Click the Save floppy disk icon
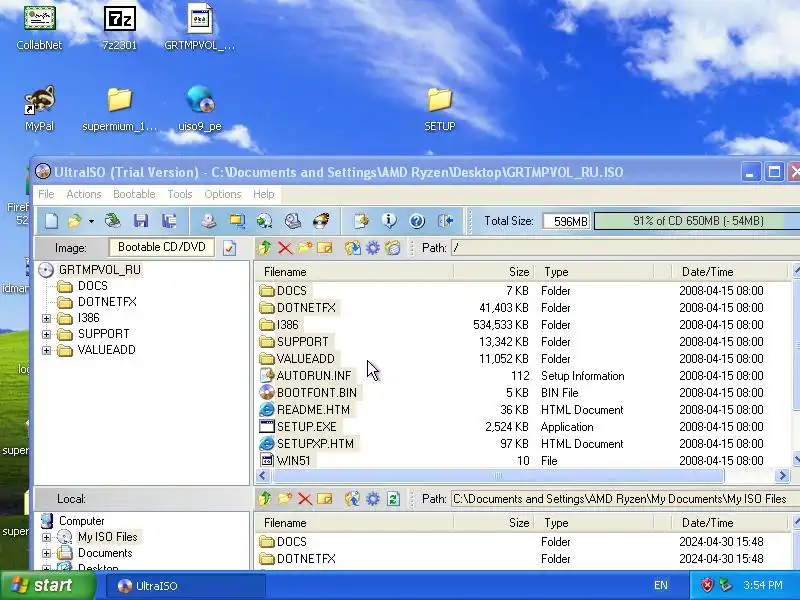Screen dimensions: 800x600 [x=141, y=221]
